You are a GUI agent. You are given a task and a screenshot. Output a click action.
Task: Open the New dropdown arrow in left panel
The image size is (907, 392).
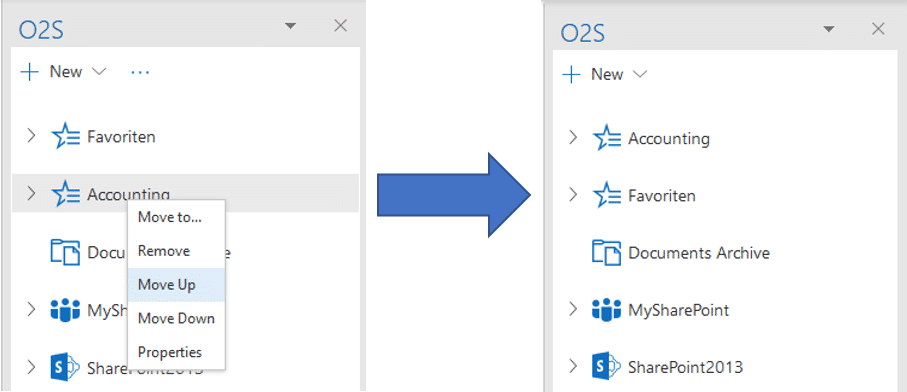pos(99,72)
